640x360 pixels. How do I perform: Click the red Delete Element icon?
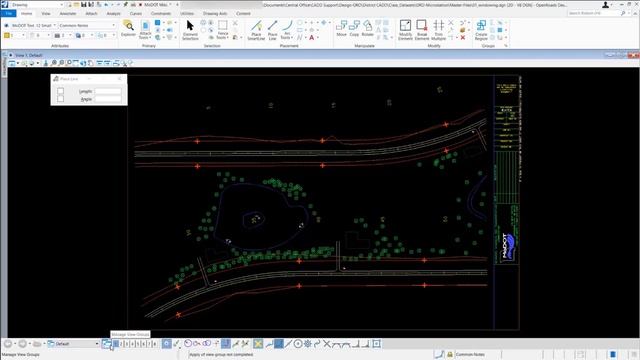tap(463, 38)
